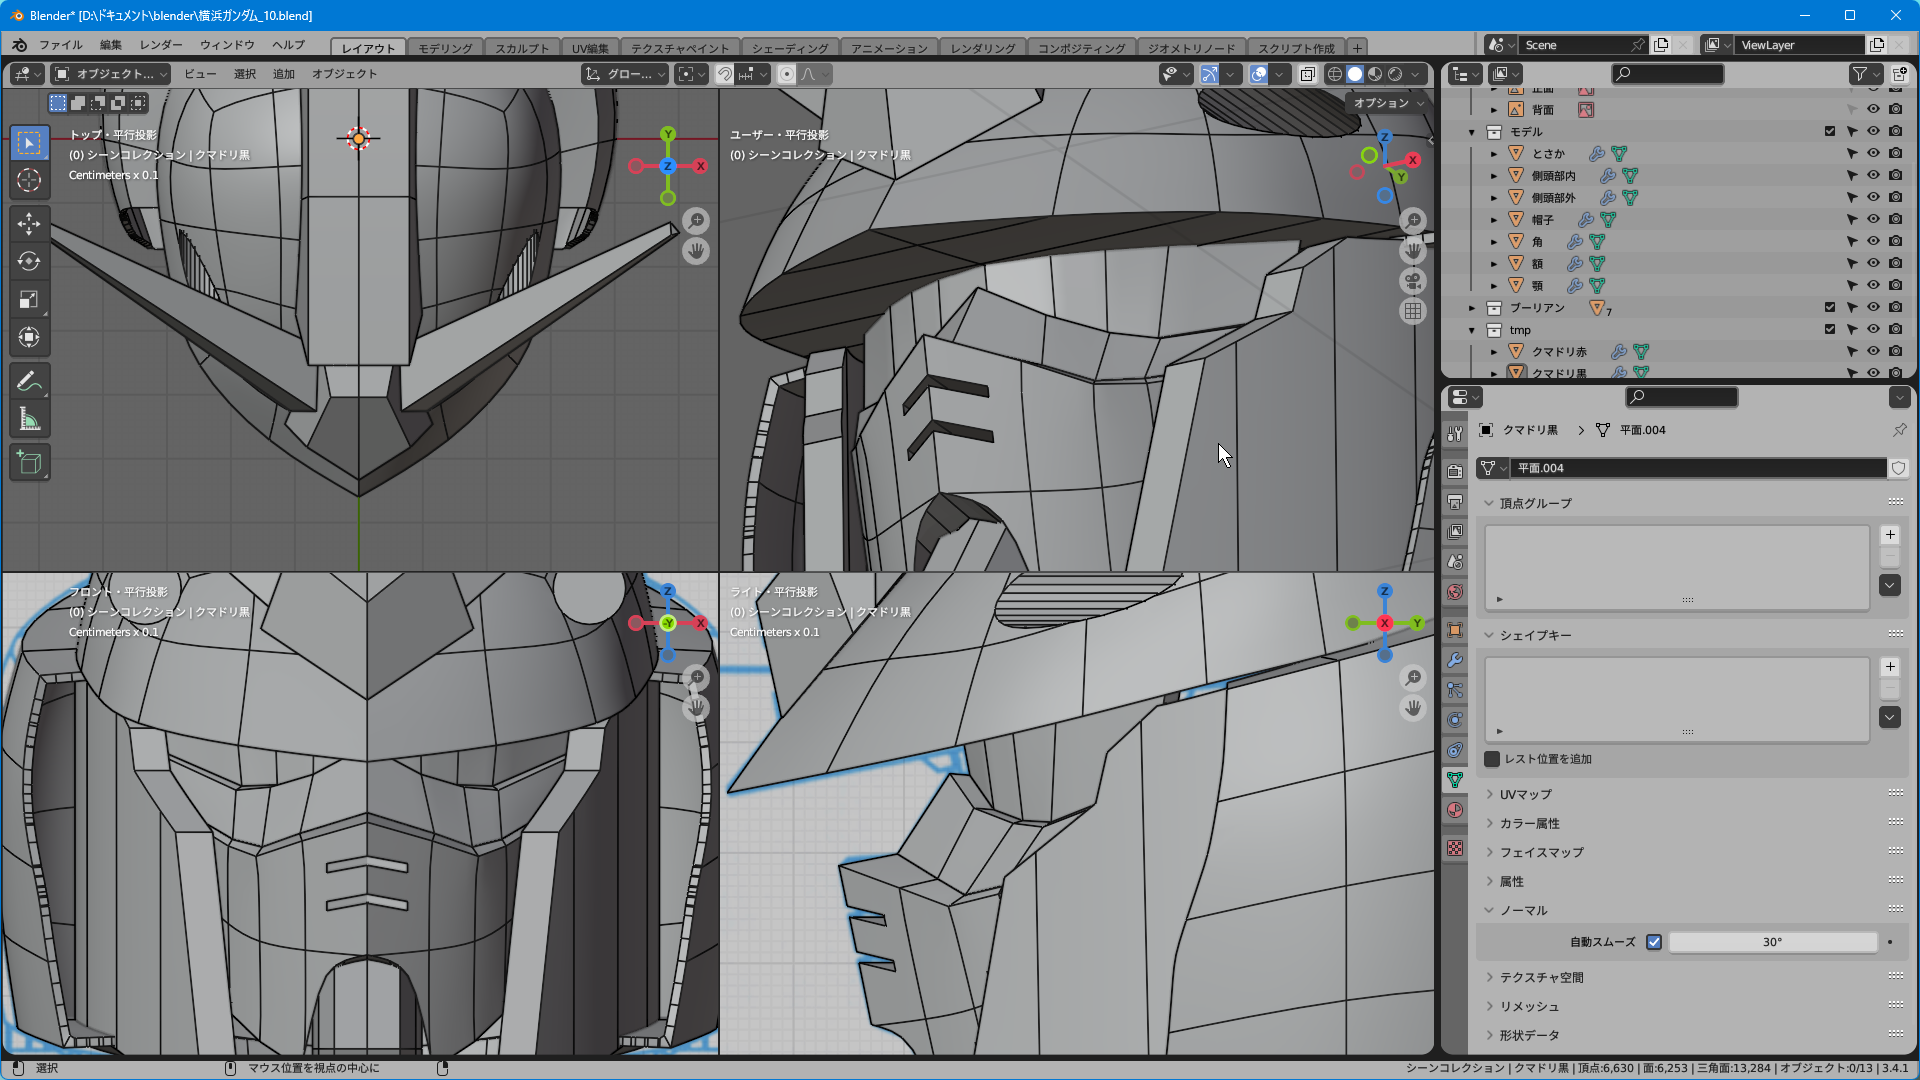Add a new vertex group with plus button
Screen dimensions: 1920x1080
click(1889, 535)
